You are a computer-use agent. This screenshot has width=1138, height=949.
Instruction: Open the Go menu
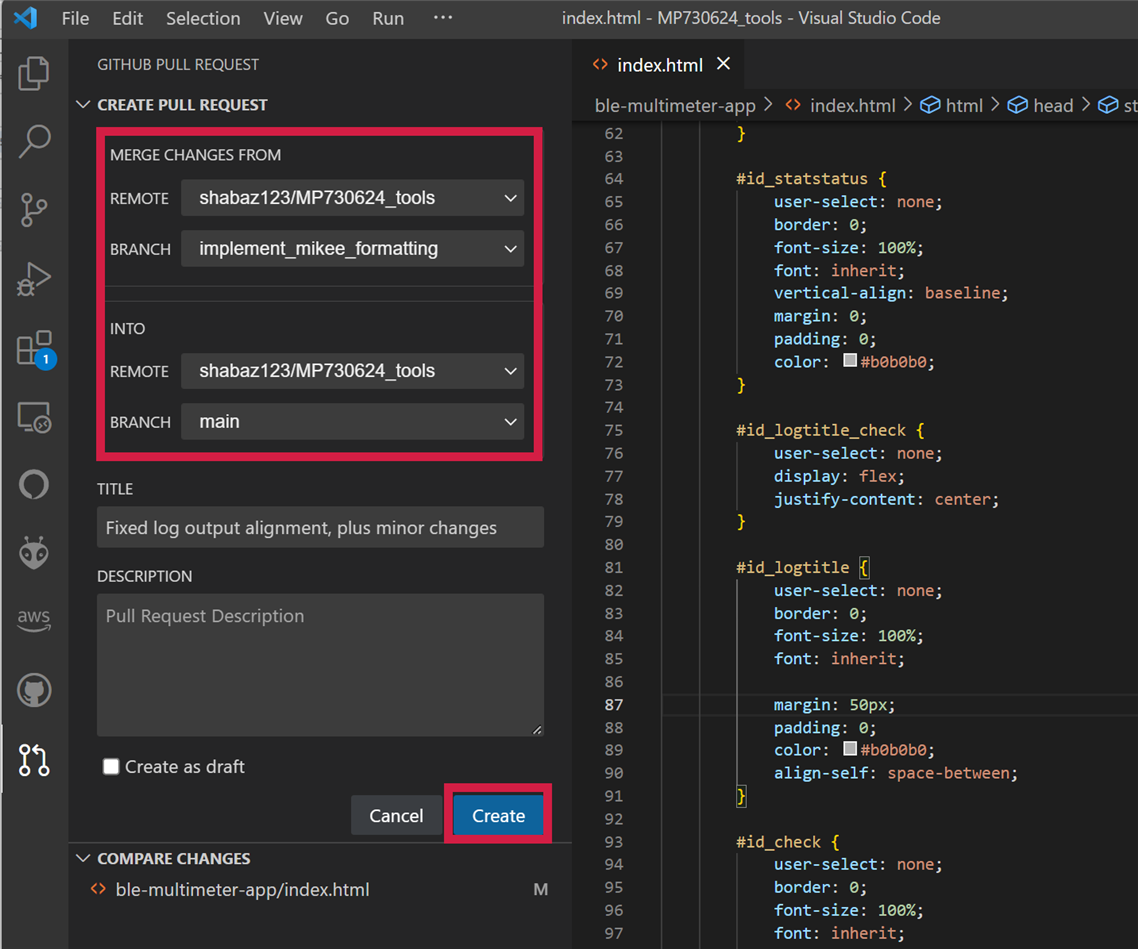(337, 18)
